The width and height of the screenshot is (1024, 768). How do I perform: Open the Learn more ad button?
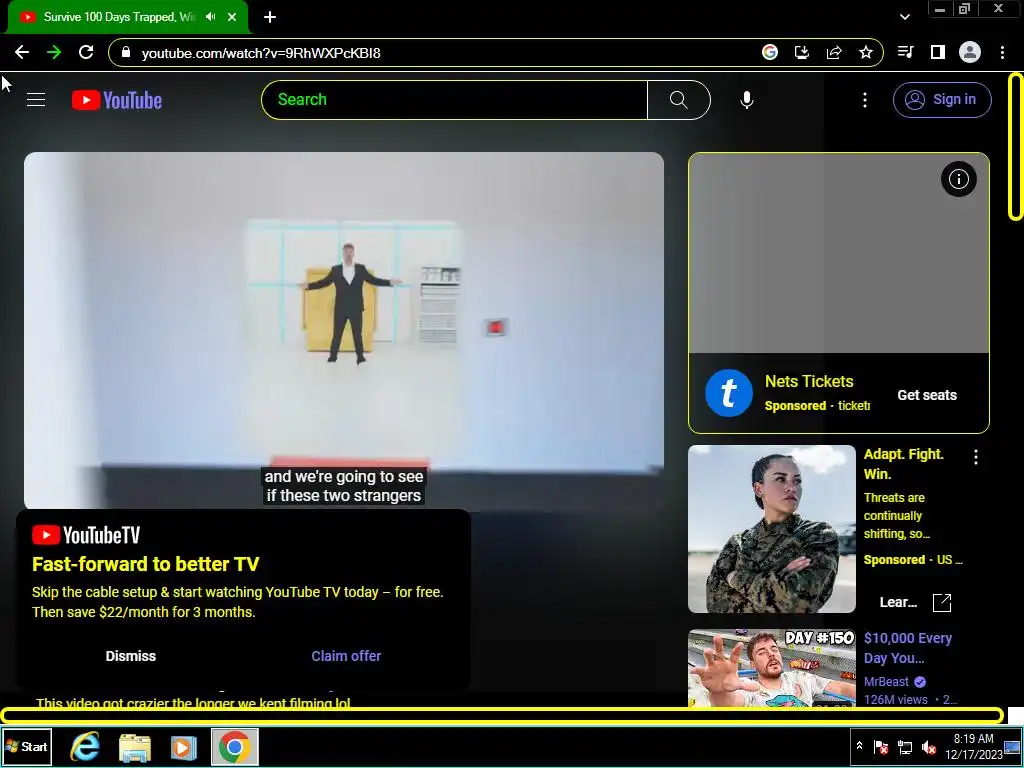[899, 602]
